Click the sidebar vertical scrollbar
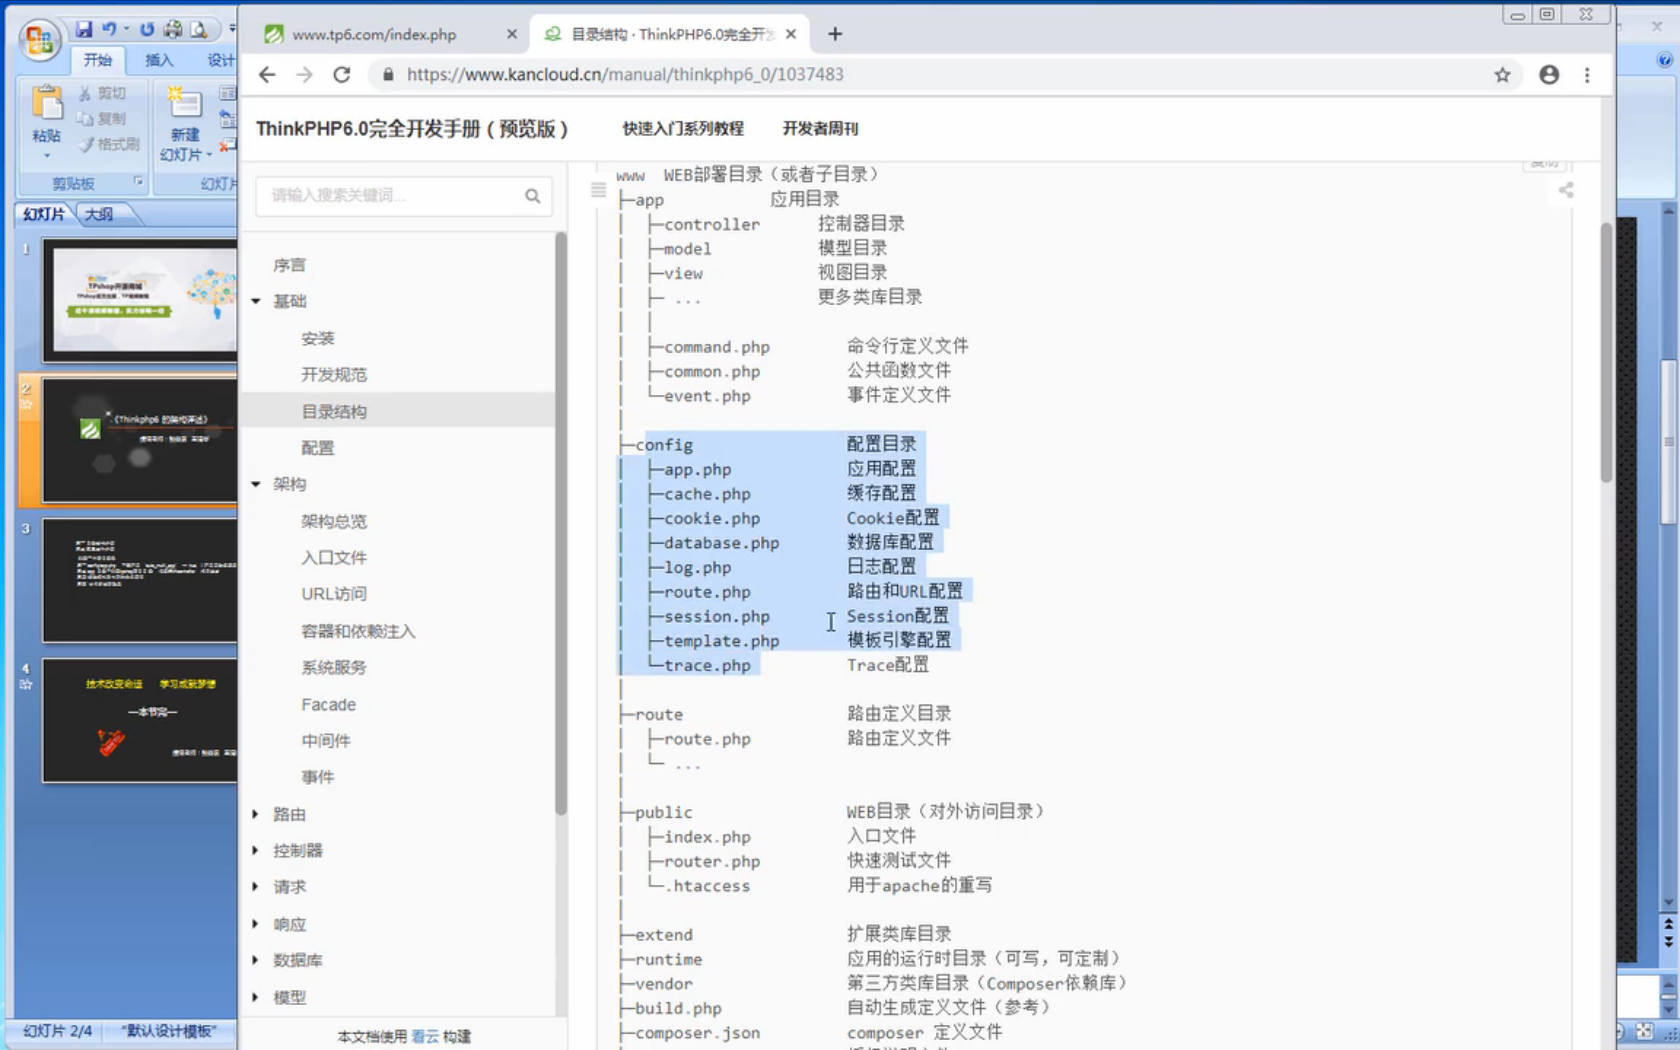 click(561, 524)
